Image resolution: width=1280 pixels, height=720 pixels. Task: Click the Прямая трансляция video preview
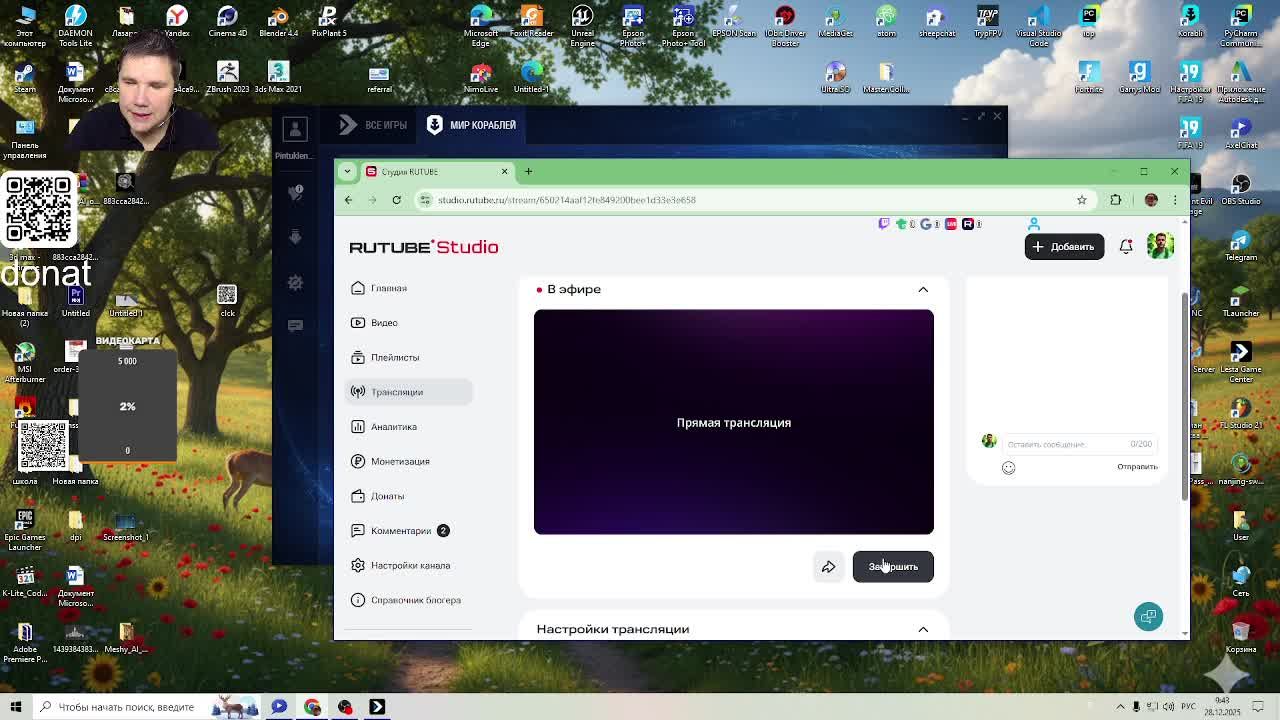pos(733,422)
